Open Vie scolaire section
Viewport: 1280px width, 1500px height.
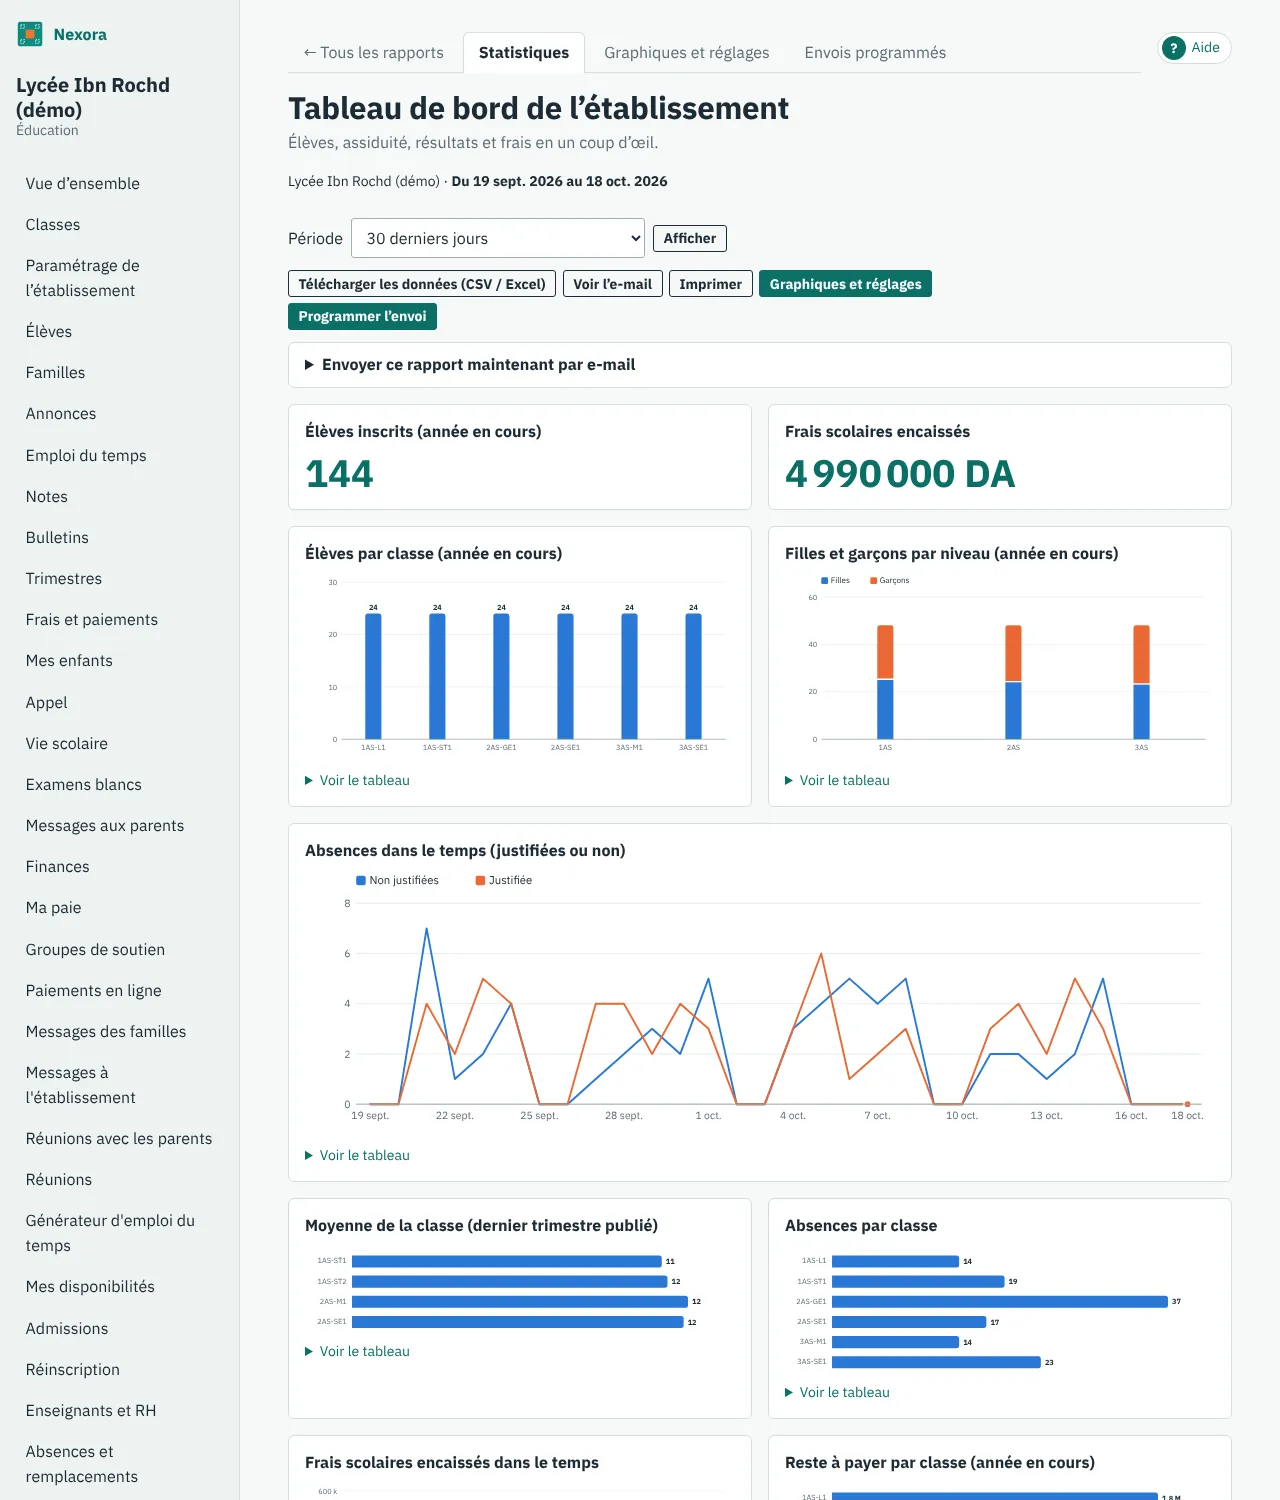(67, 743)
